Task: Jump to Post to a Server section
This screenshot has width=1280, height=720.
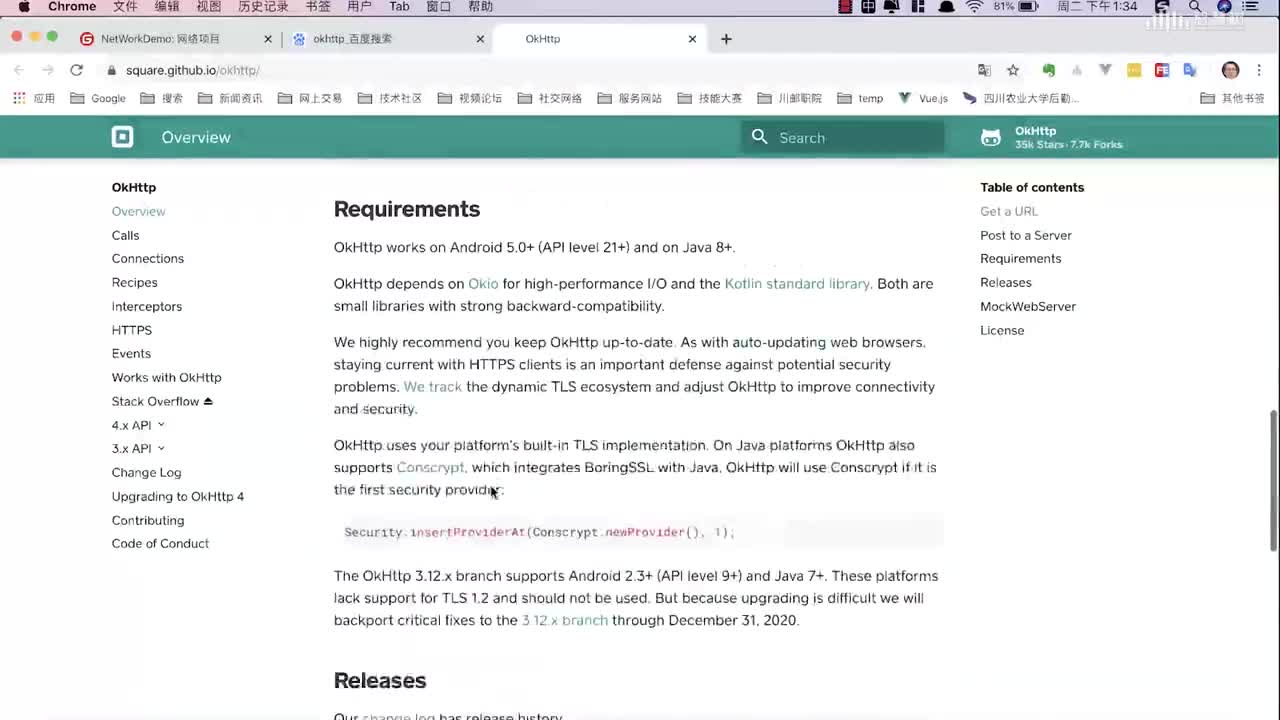Action: (x=1026, y=235)
